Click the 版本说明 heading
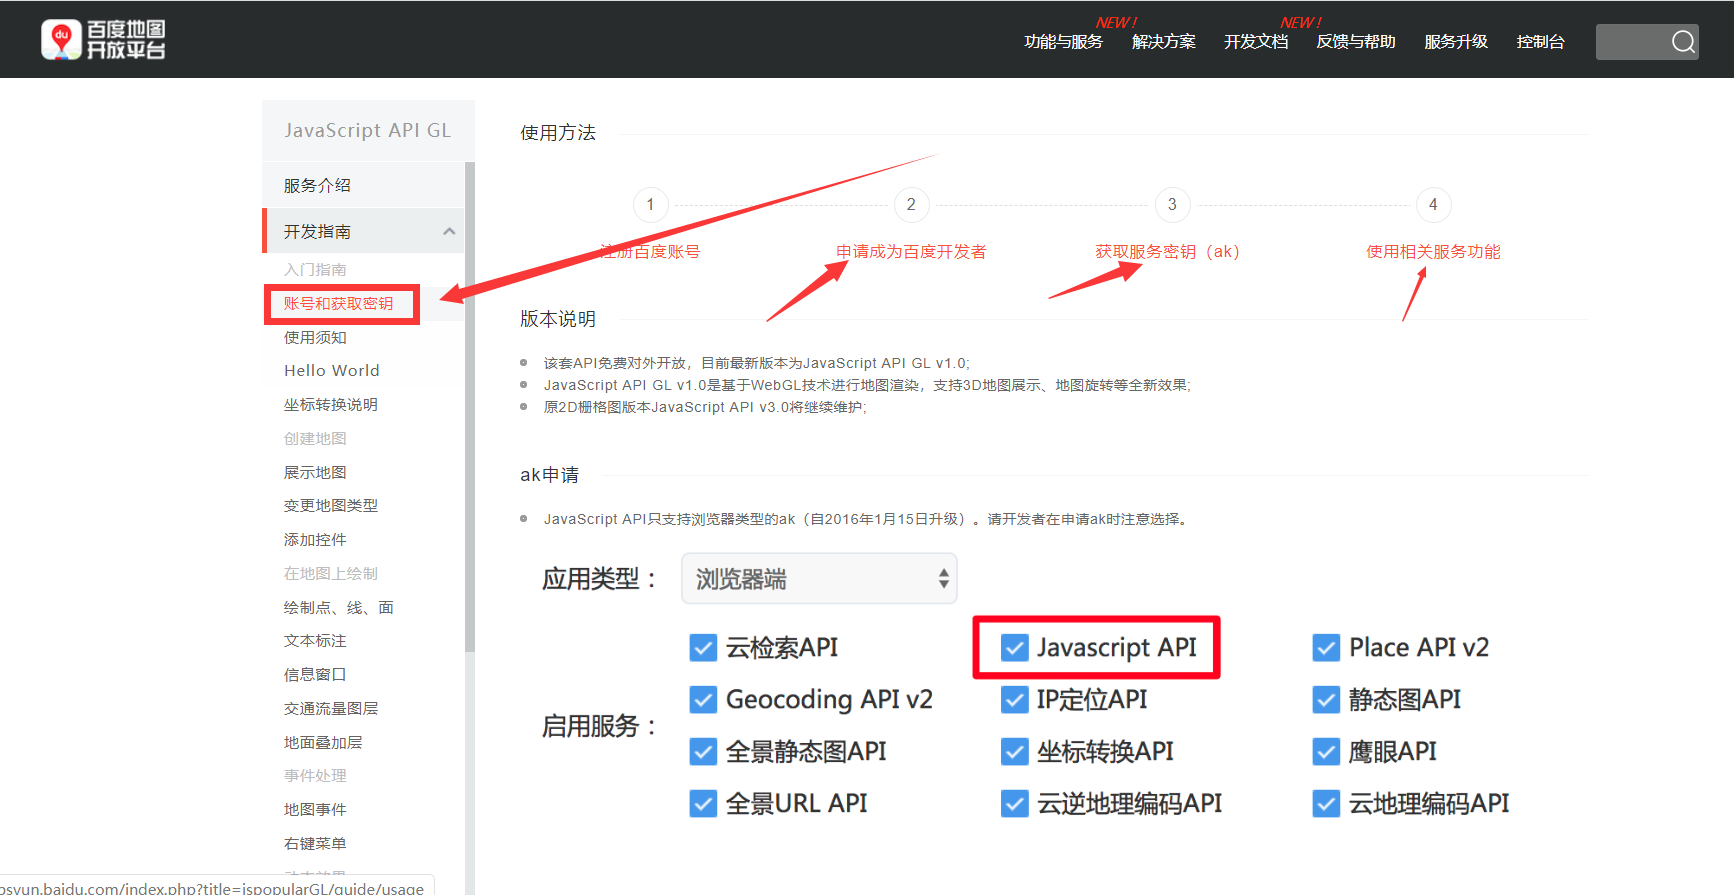This screenshot has width=1734, height=895. click(x=558, y=319)
